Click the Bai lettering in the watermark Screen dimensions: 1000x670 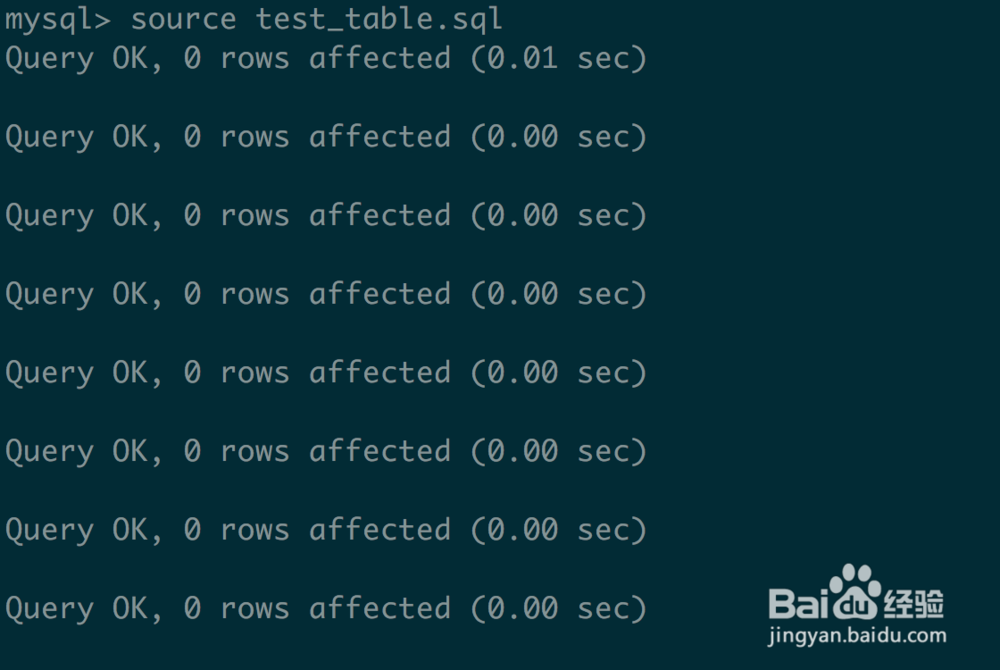point(798,604)
